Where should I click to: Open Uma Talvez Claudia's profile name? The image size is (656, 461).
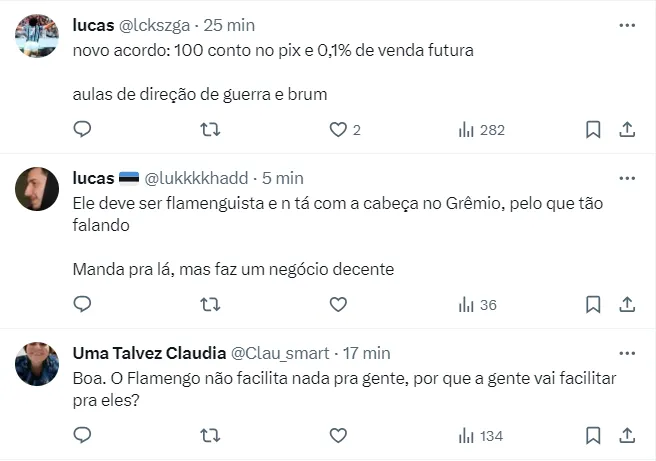150,353
